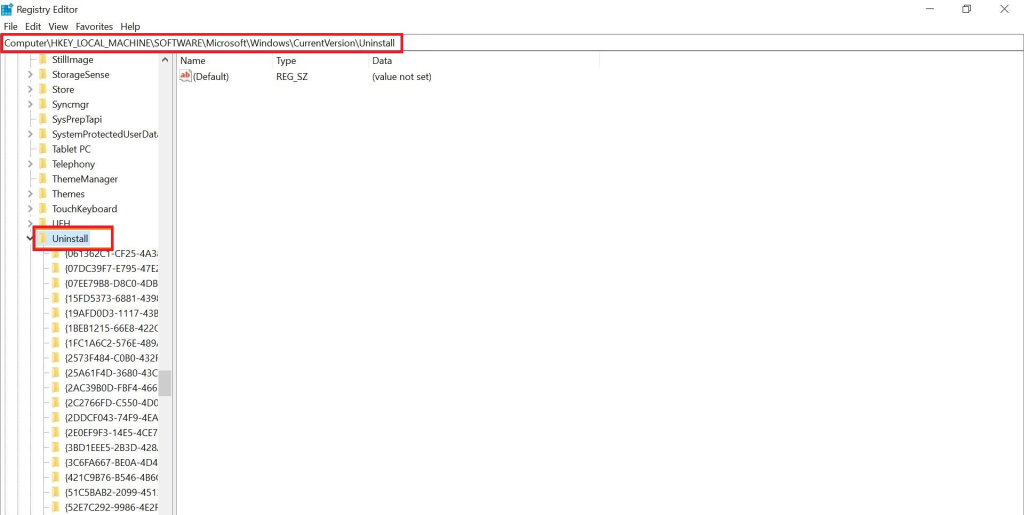1024x515 pixels.
Task: Click folder icon of {07DC39F7-E795 key
Action: 56,268
